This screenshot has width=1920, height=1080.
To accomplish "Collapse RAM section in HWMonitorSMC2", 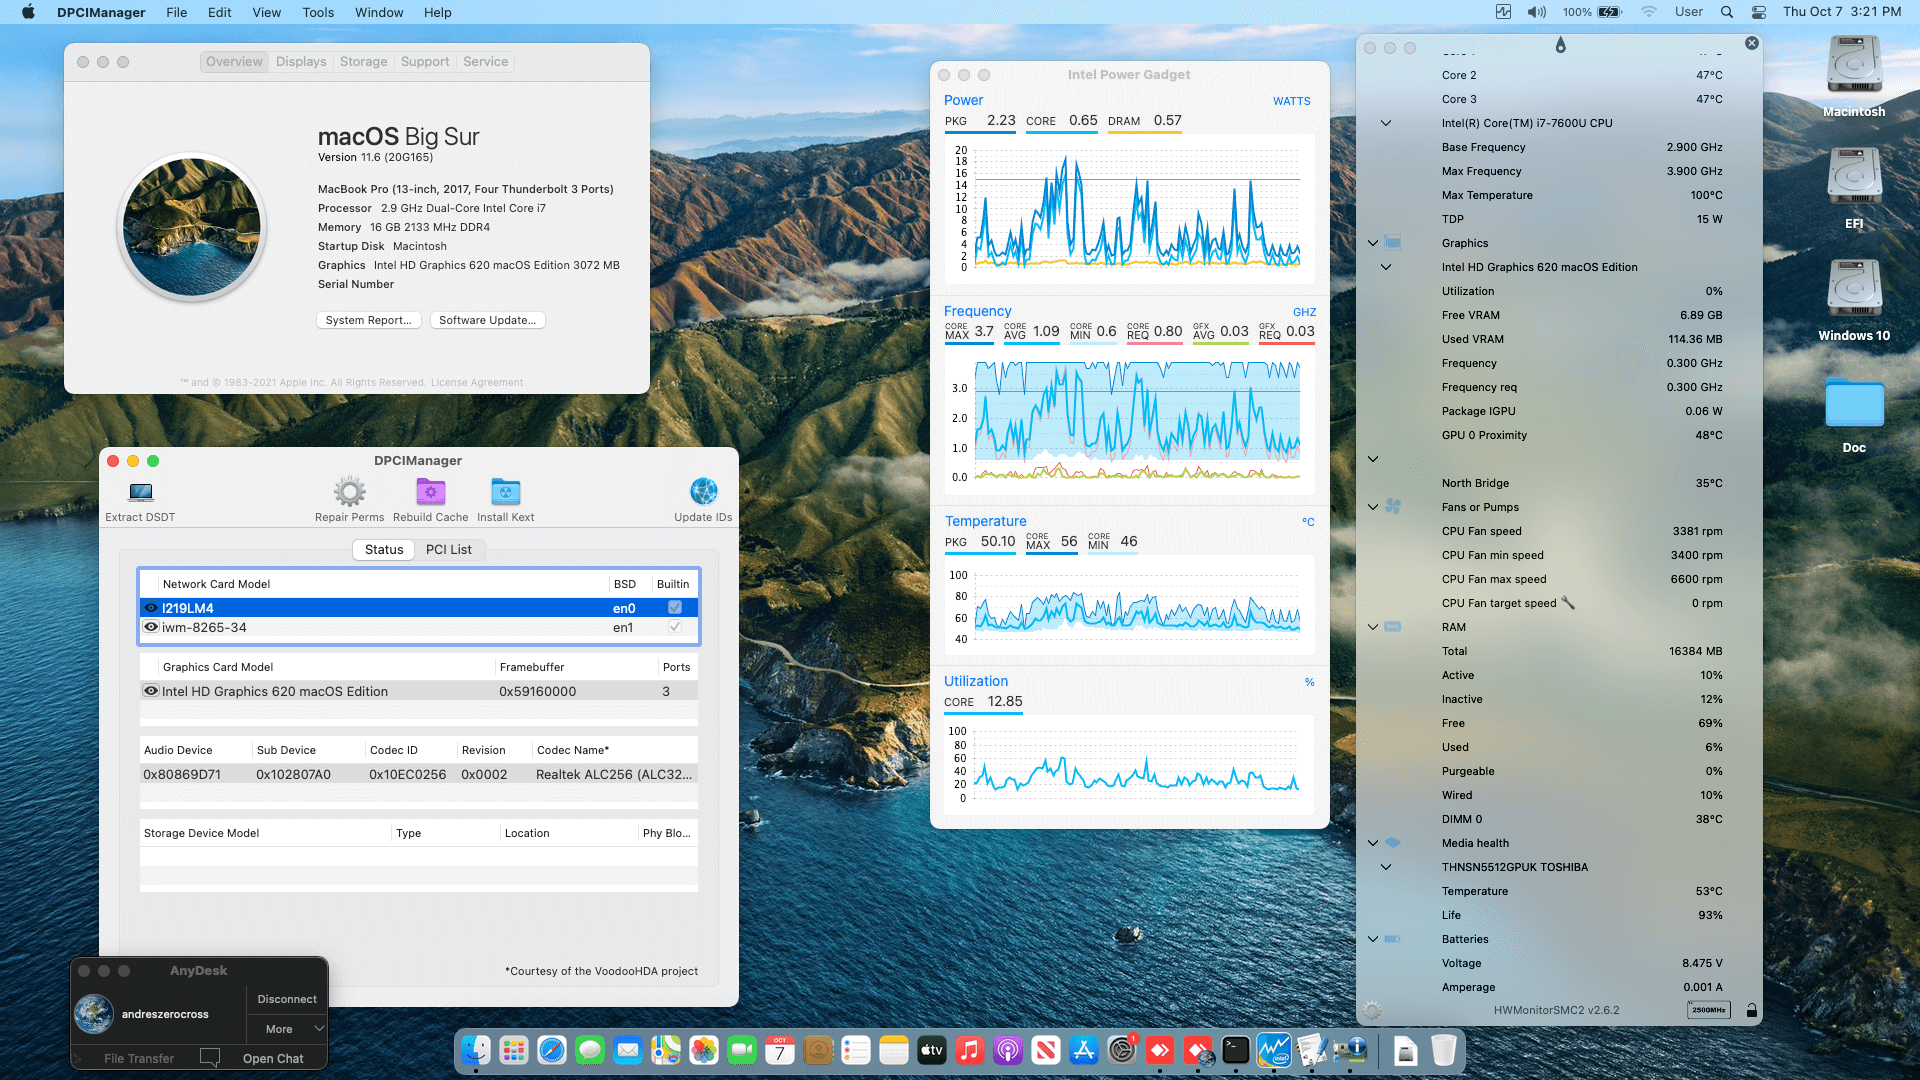I will pyautogui.click(x=1373, y=627).
